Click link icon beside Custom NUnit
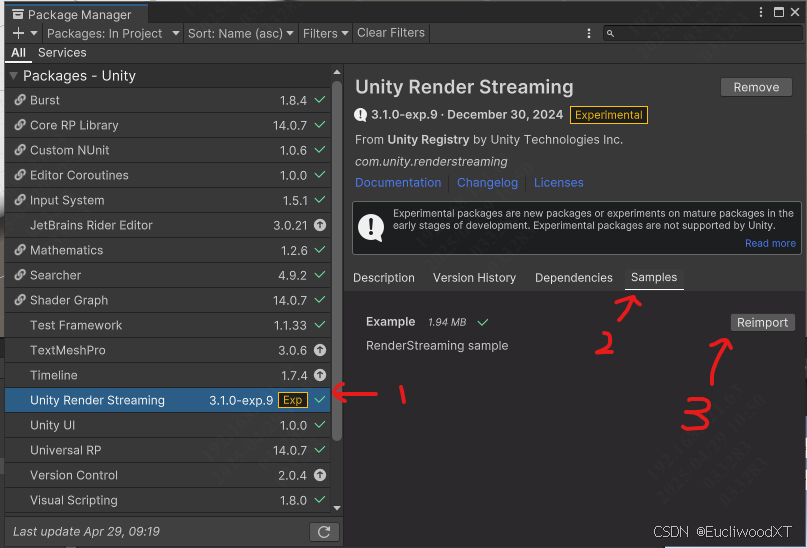The image size is (807, 548). coord(20,150)
